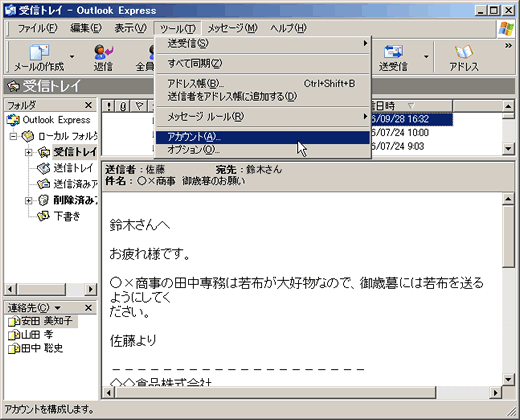Screen dimensions: 520x420
Task: Click Outlook Express title bar icon
Action: click(x=10, y=10)
